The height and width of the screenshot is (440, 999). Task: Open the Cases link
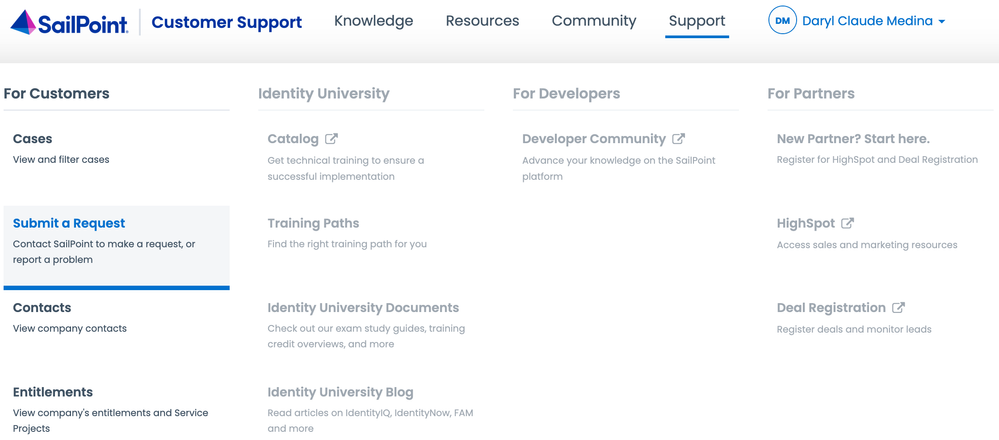(33, 139)
